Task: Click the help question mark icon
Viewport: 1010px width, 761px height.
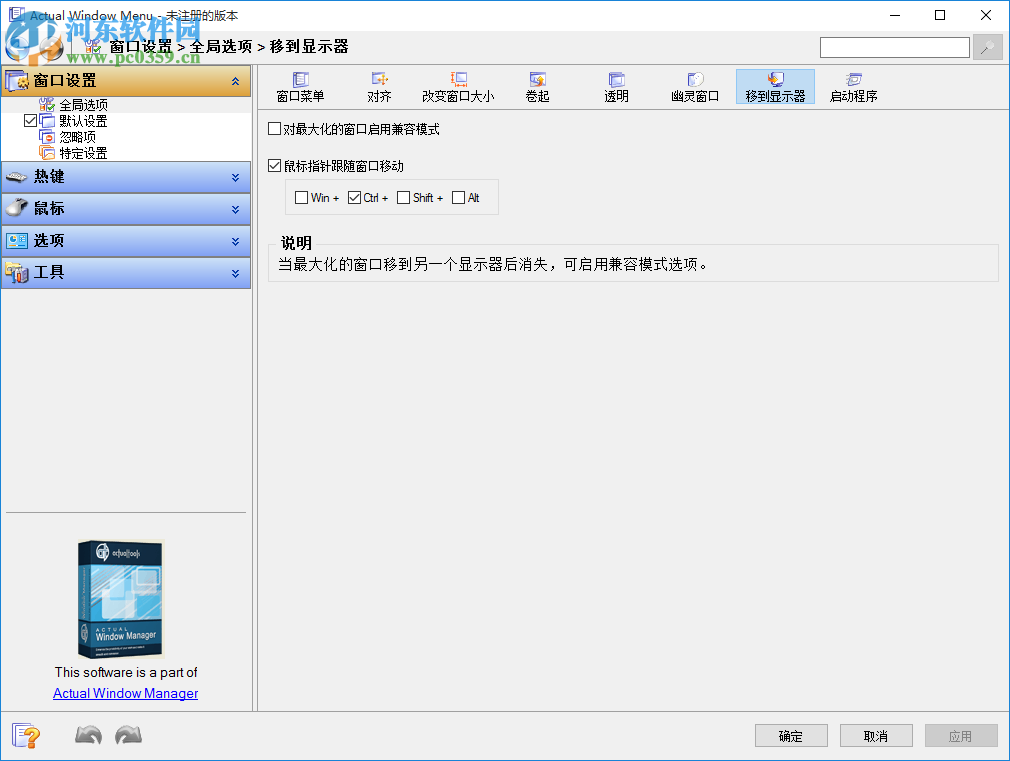Action: pos(25,735)
